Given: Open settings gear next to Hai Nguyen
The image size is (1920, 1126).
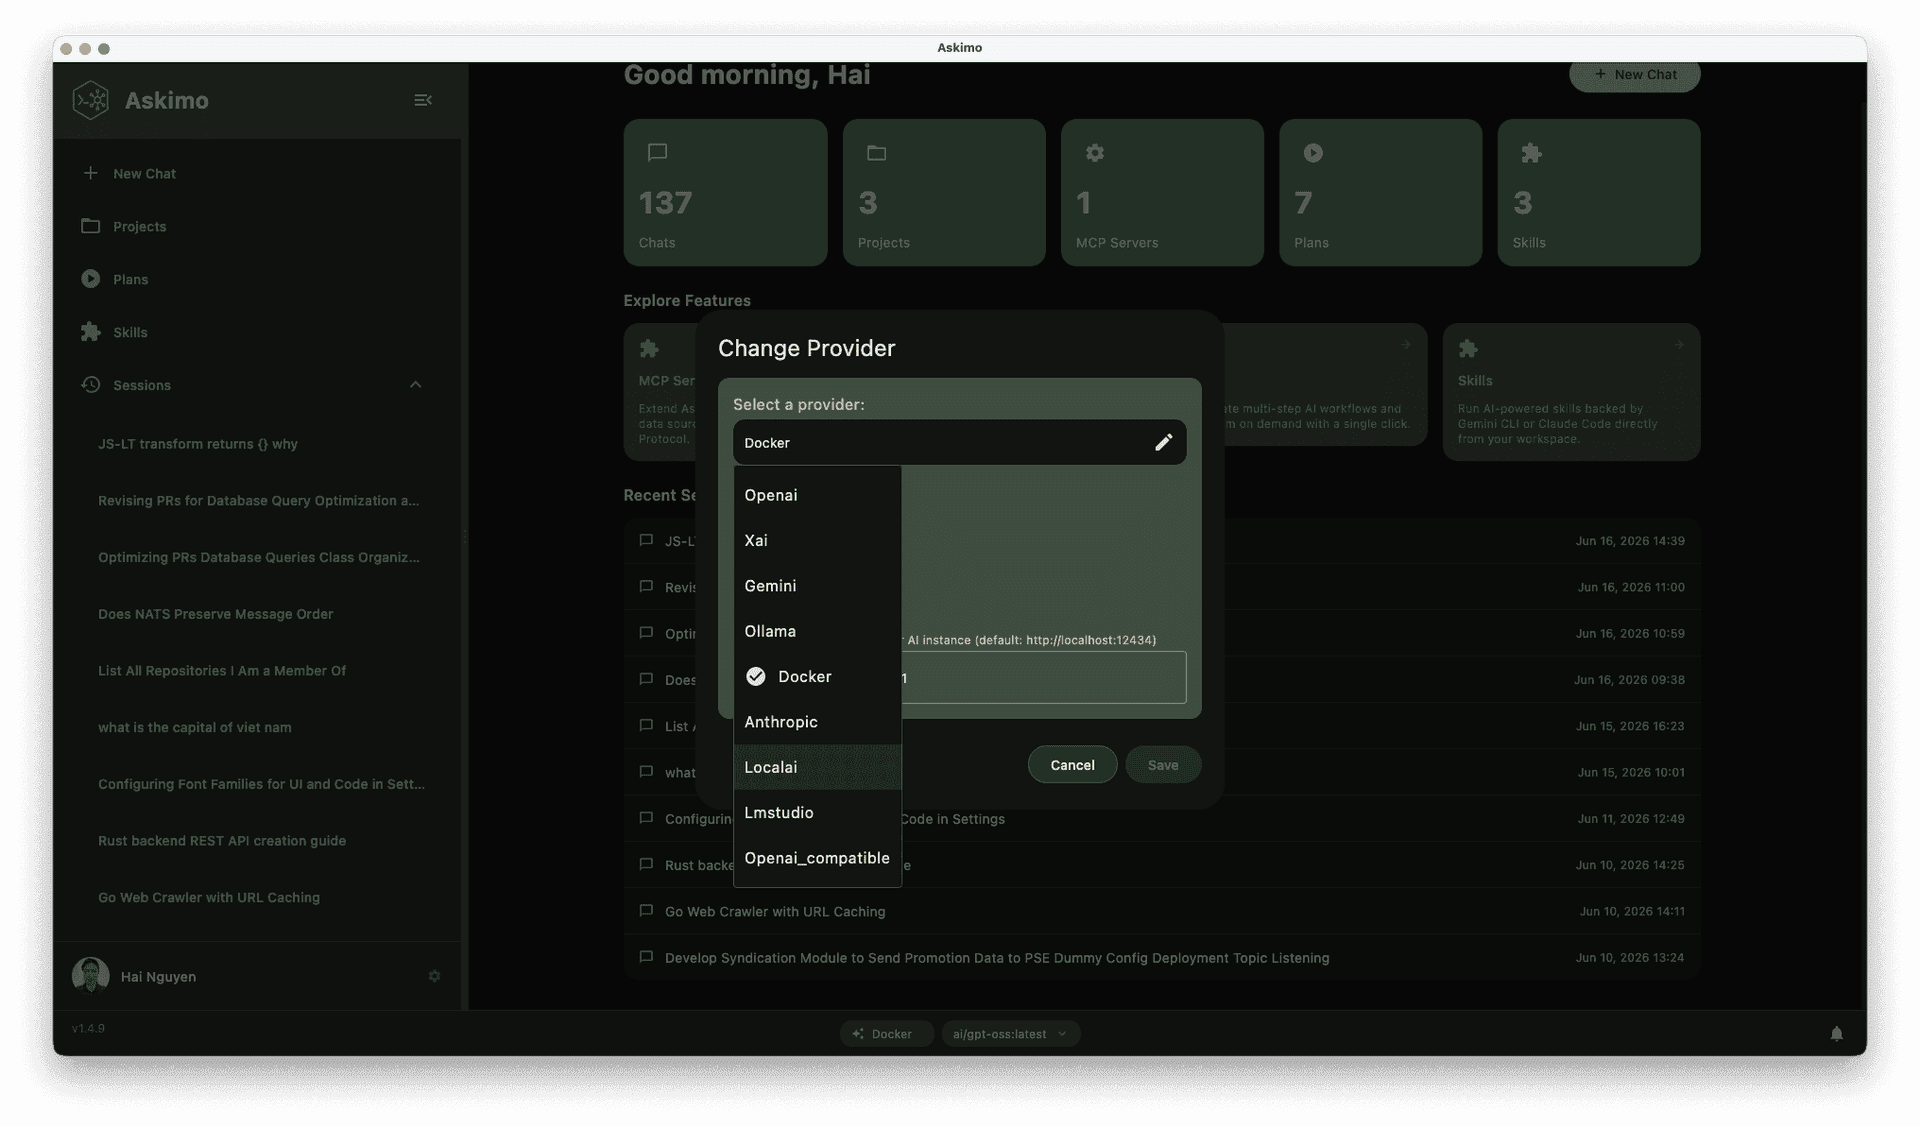Looking at the screenshot, I should click(434, 976).
